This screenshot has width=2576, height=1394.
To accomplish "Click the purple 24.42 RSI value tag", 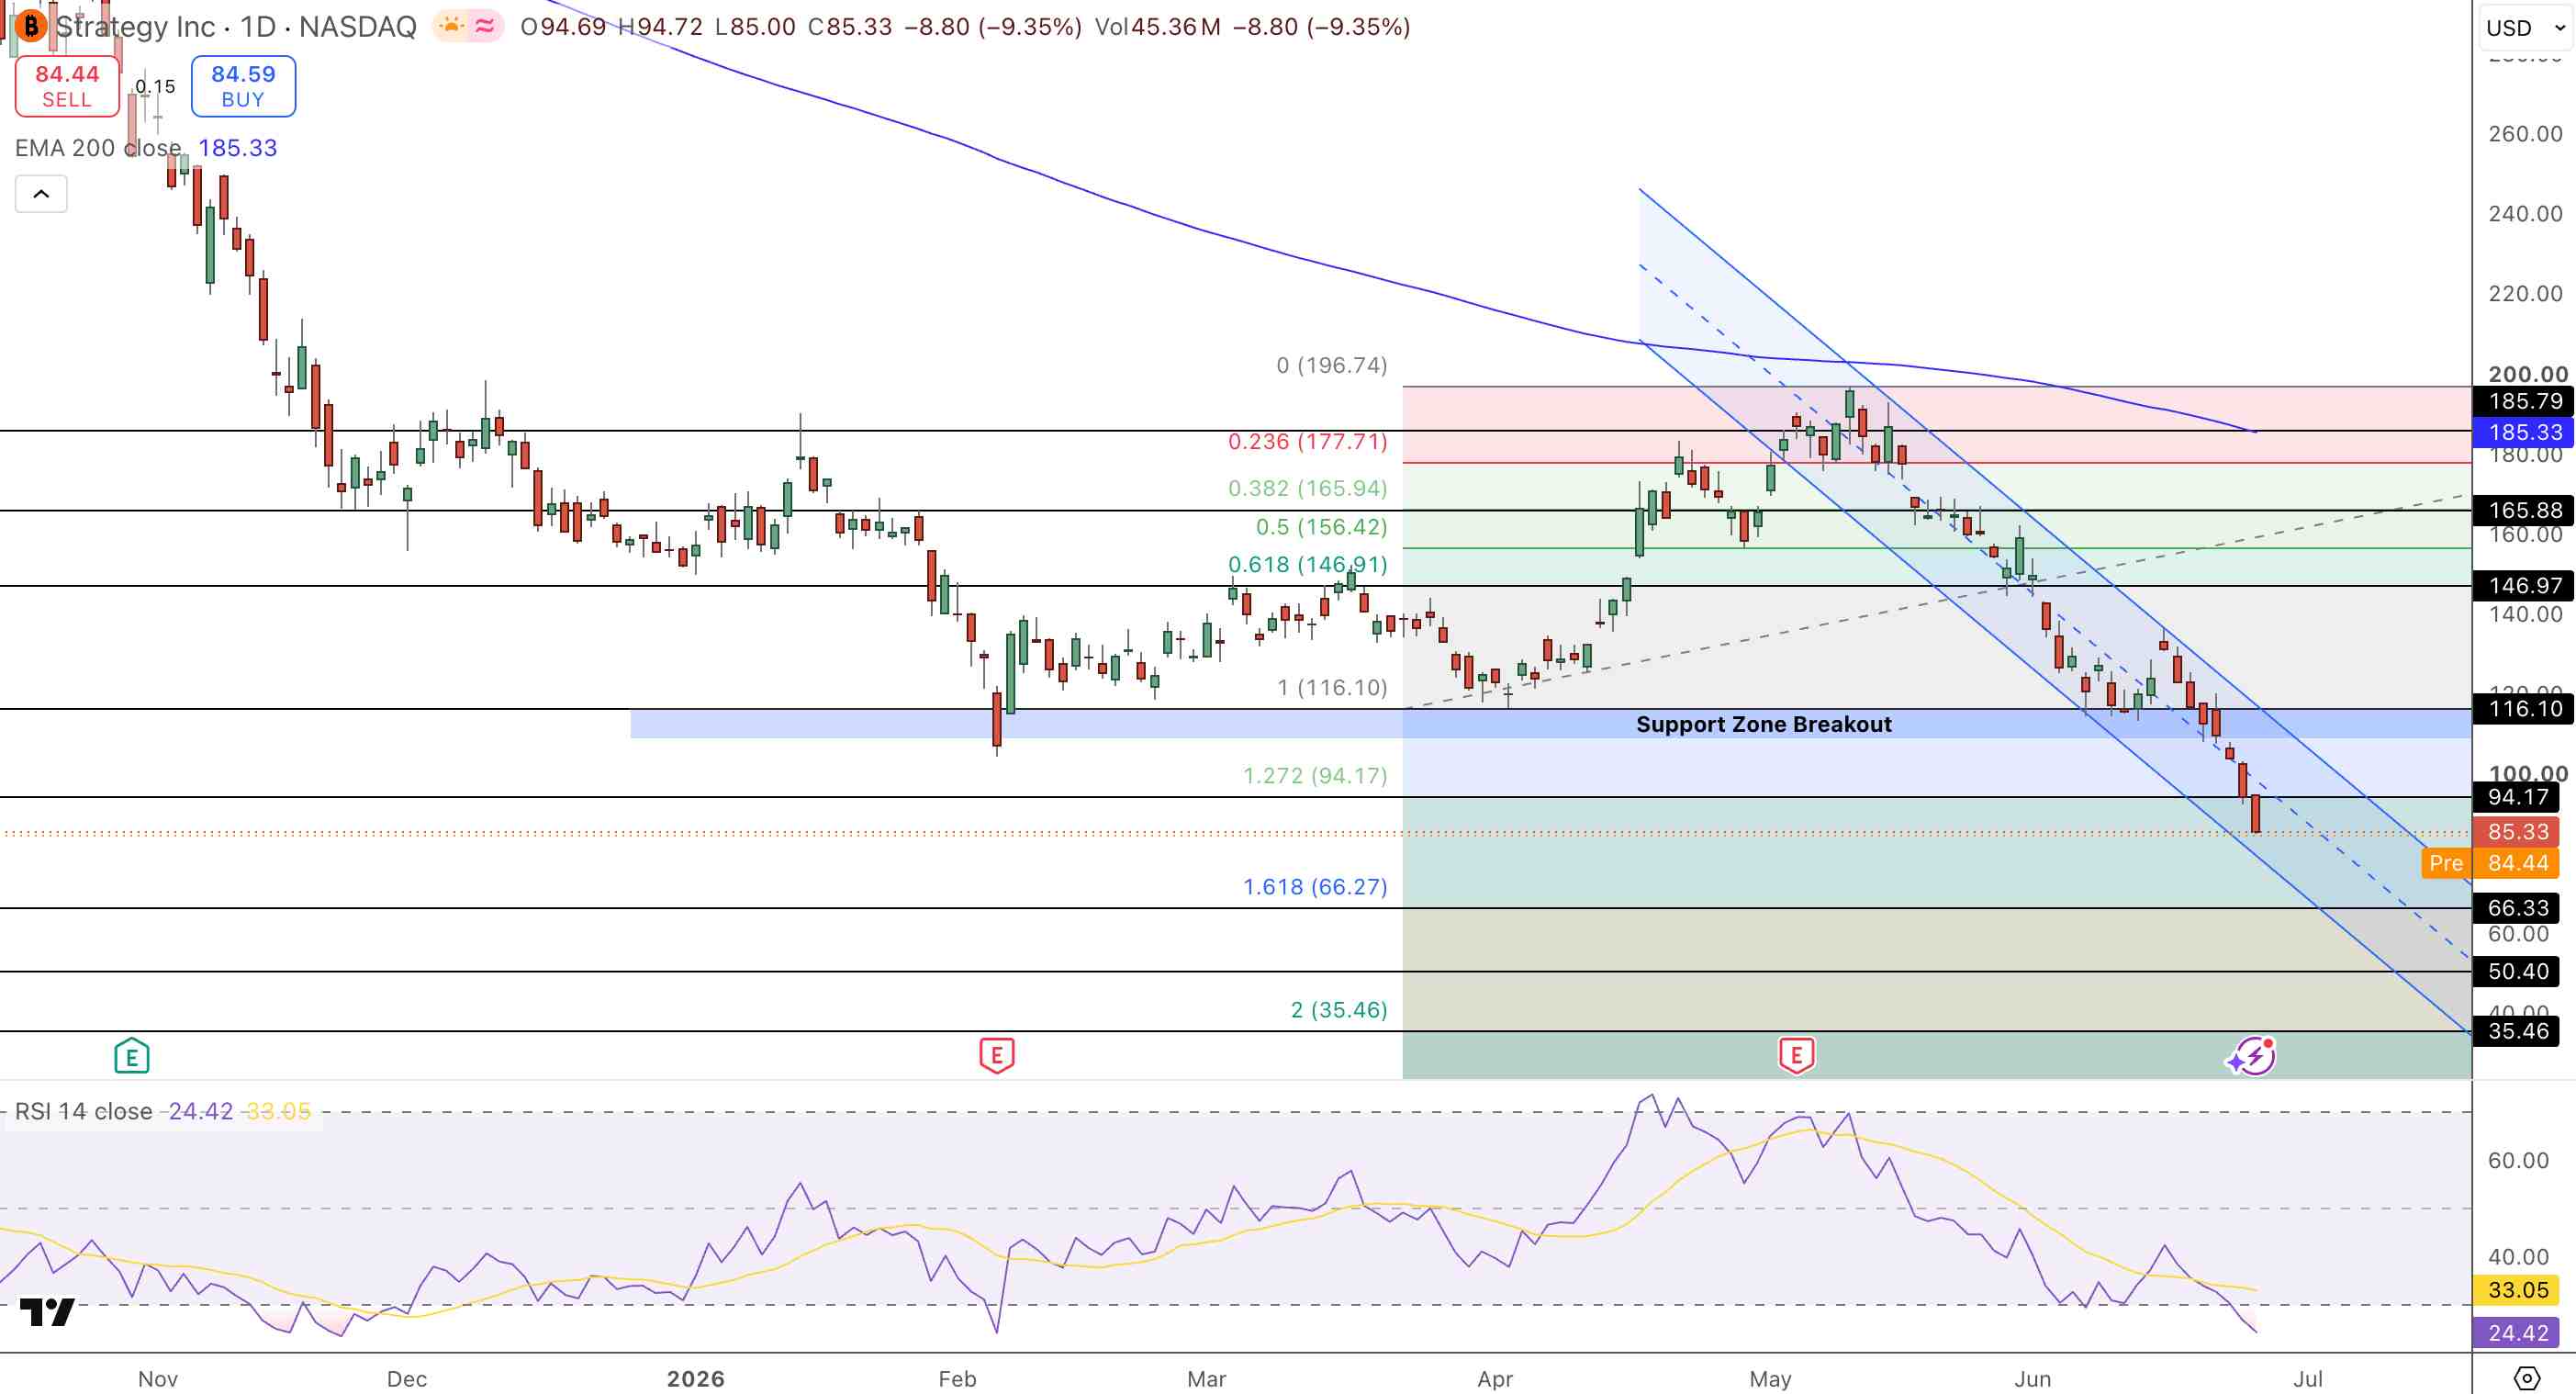I will (x=2516, y=1333).
